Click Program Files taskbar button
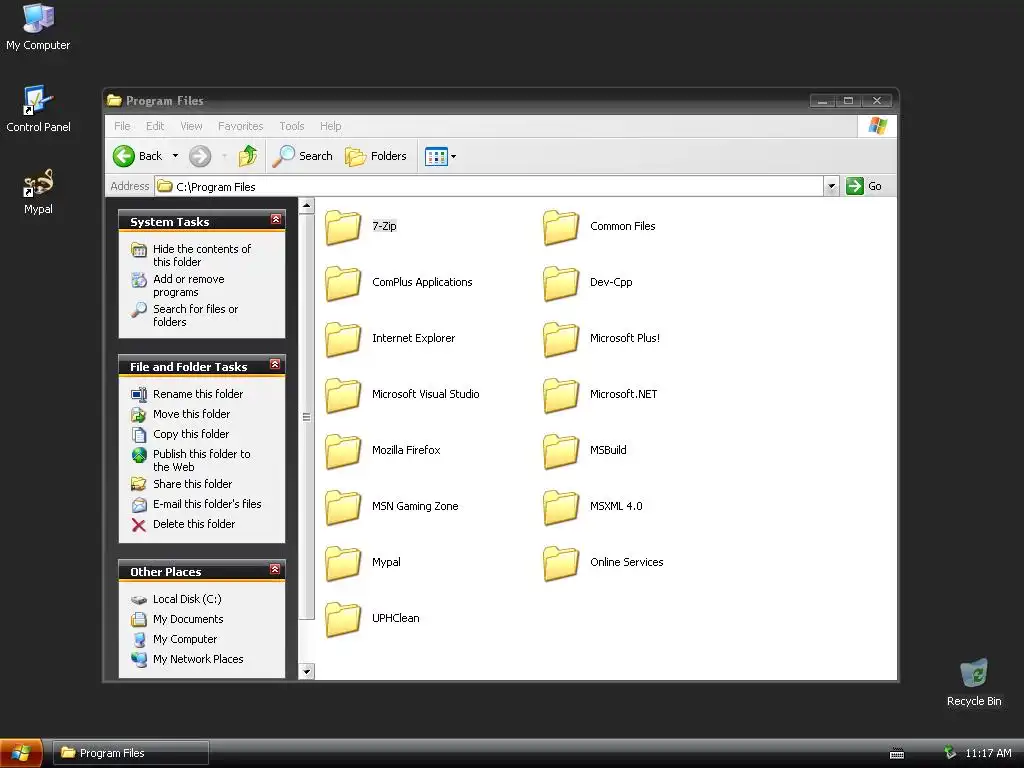Screen dimensions: 1024x768 point(131,753)
